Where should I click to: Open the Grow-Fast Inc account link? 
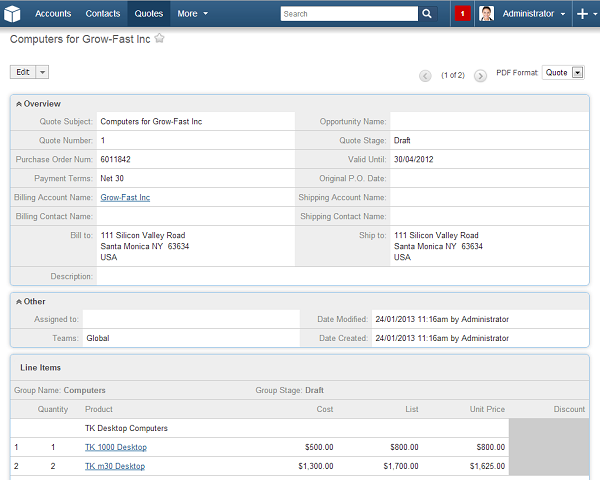(125, 198)
